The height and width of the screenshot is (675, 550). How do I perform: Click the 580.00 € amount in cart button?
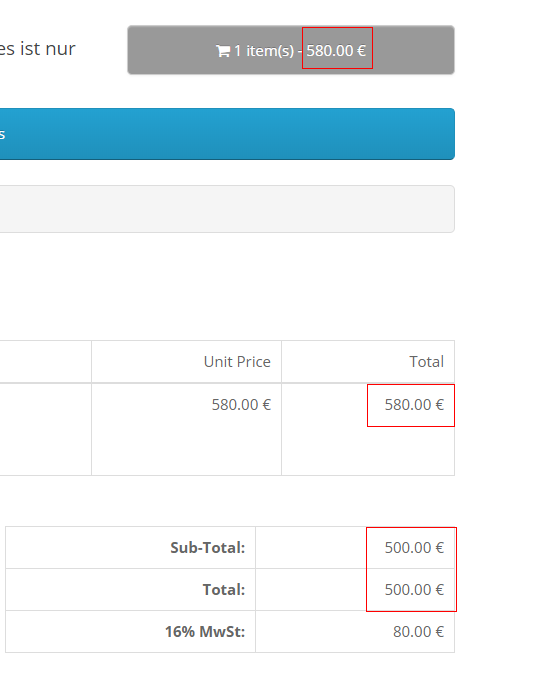336,51
